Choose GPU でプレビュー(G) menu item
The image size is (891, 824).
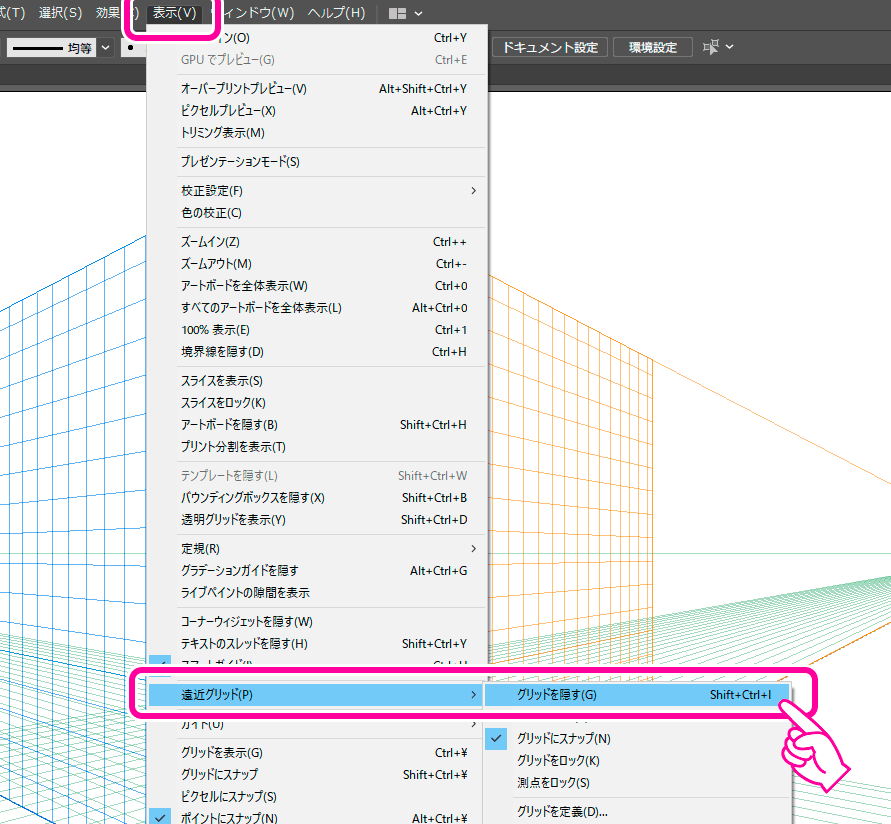click(317, 60)
